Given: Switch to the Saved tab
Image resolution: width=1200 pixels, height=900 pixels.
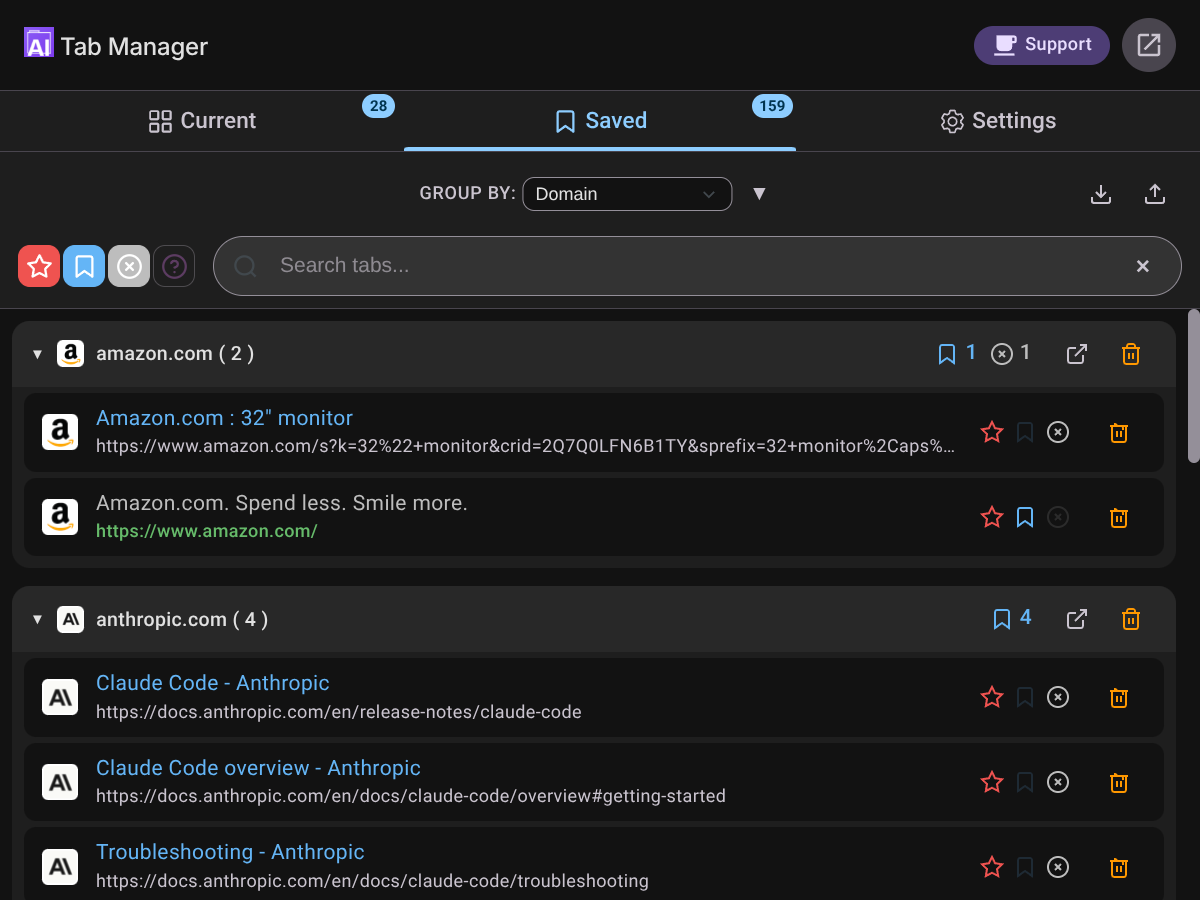Looking at the screenshot, I should (600, 121).
